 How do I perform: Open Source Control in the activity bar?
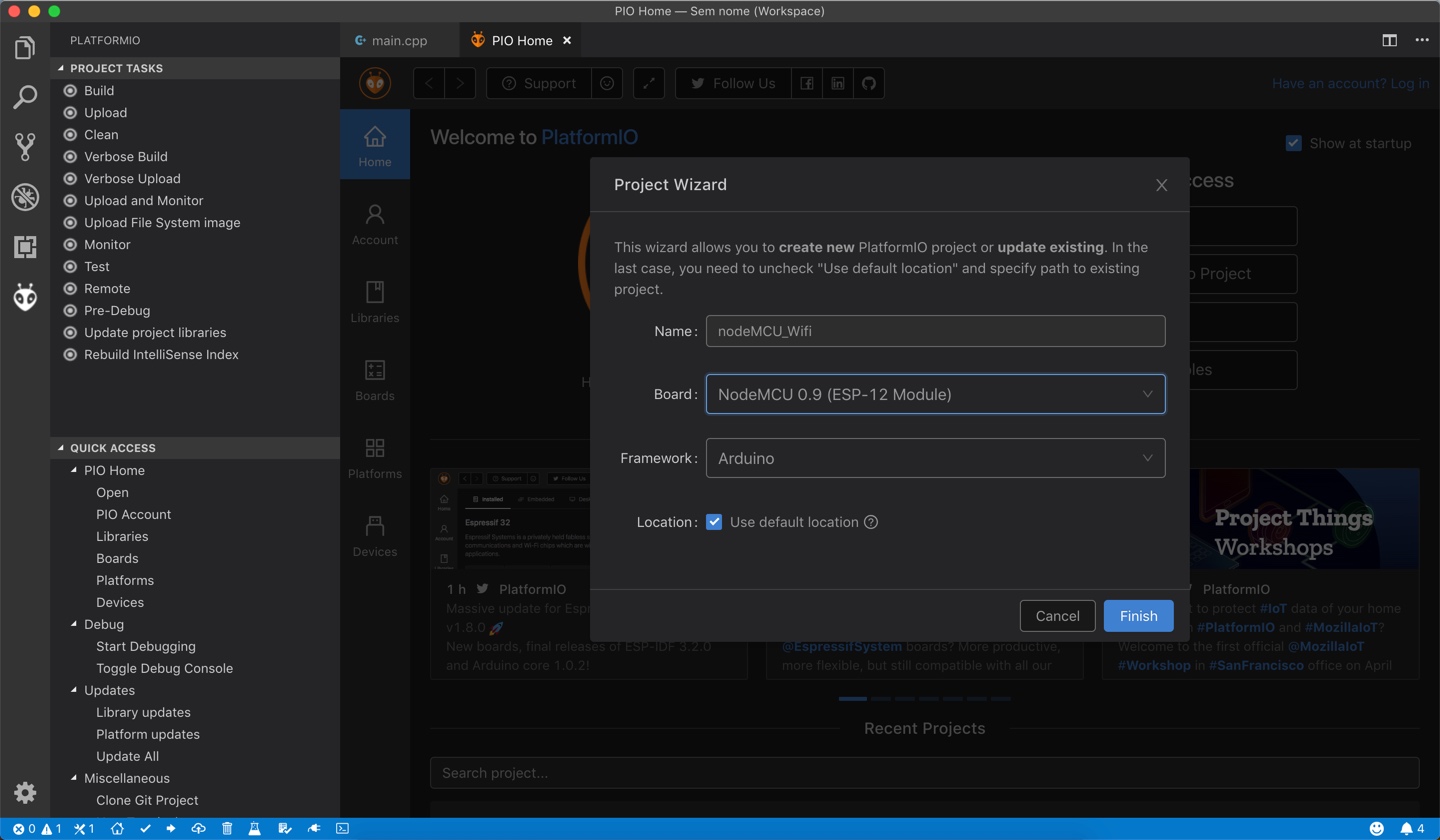click(25, 146)
